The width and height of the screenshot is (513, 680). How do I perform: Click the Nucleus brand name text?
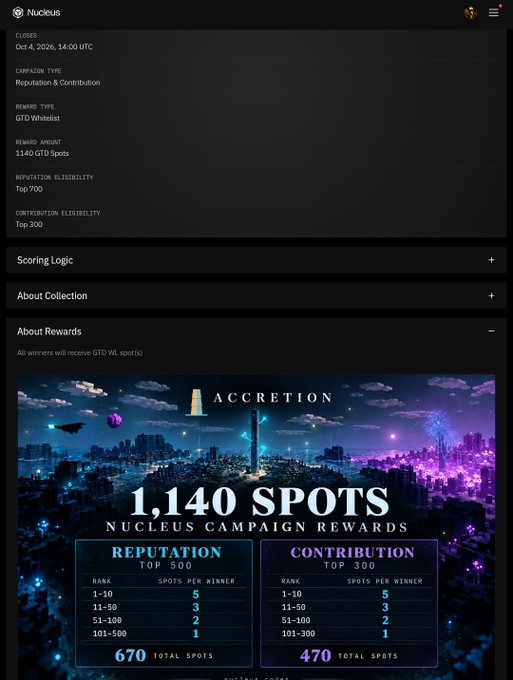[x=43, y=13]
